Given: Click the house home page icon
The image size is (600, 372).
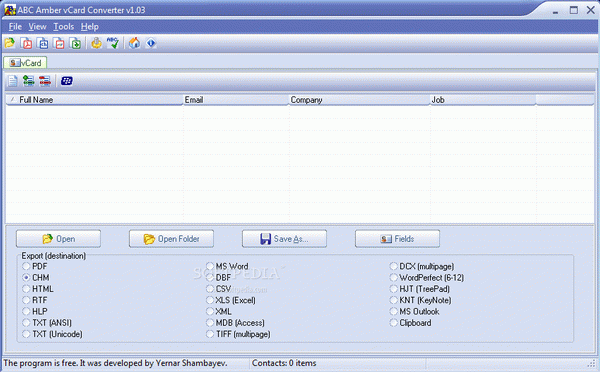Looking at the screenshot, I should tap(134, 43).
